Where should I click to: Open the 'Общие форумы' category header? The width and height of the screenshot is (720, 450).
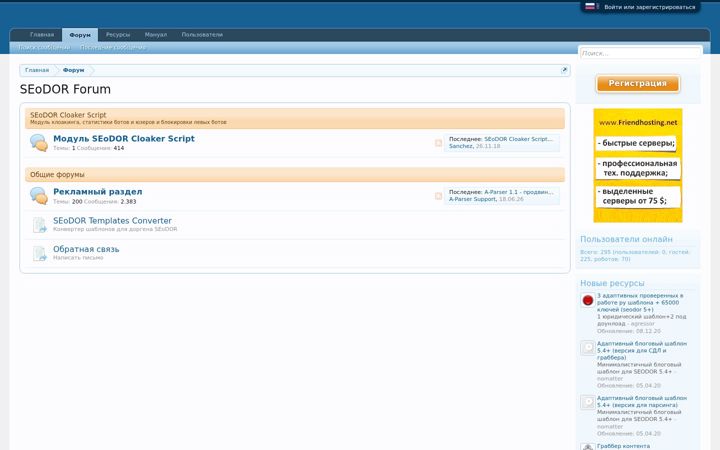(x=57, y=174)
